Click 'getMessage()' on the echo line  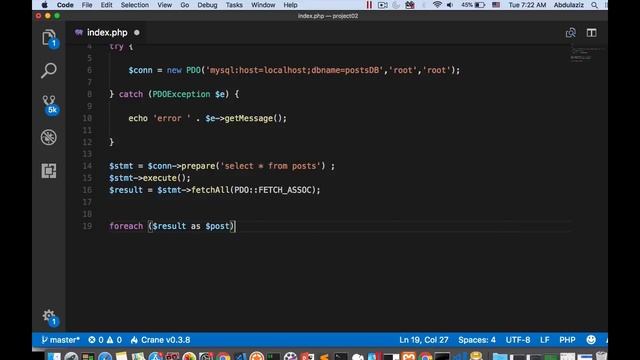click(x=253, y=118)
